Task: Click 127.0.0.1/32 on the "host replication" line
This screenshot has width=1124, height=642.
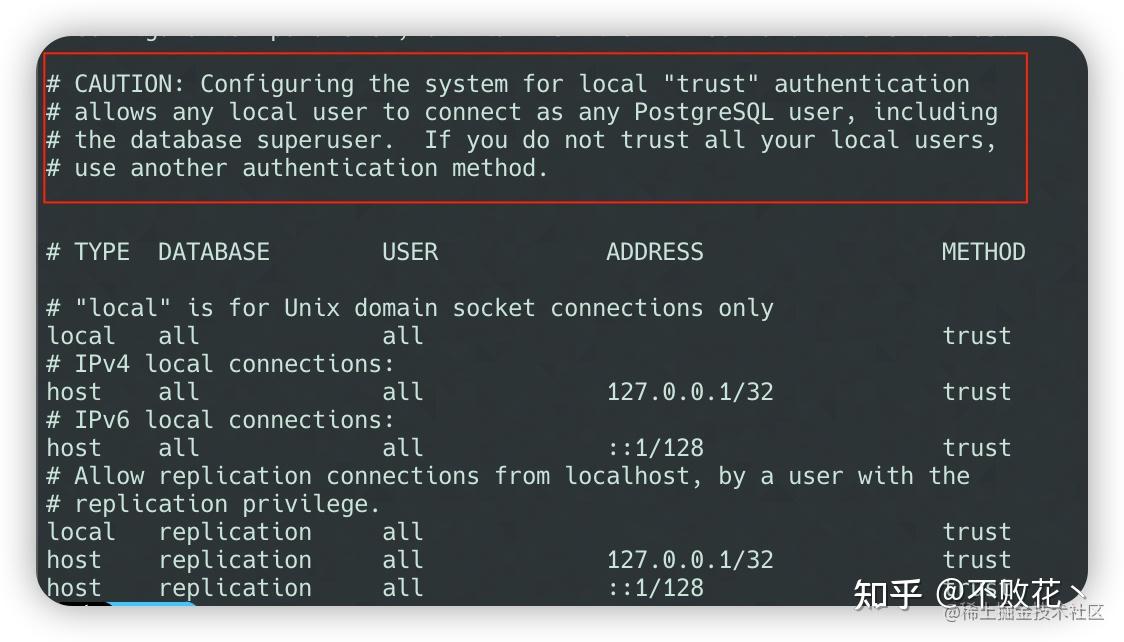Action: 690,560
